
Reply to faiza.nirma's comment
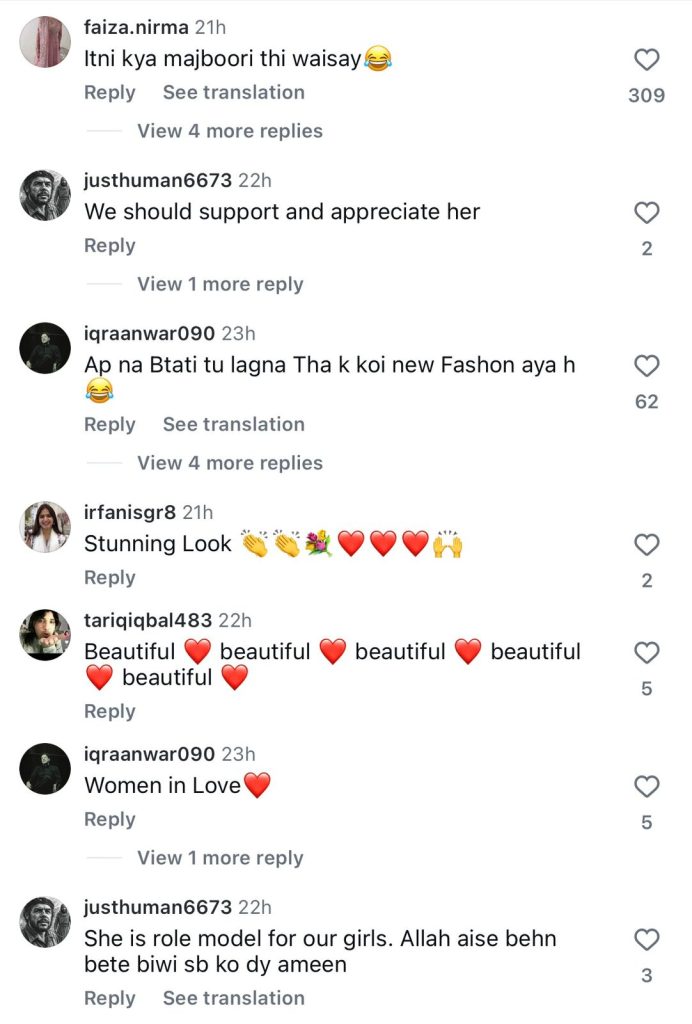[x=109, y=92]
